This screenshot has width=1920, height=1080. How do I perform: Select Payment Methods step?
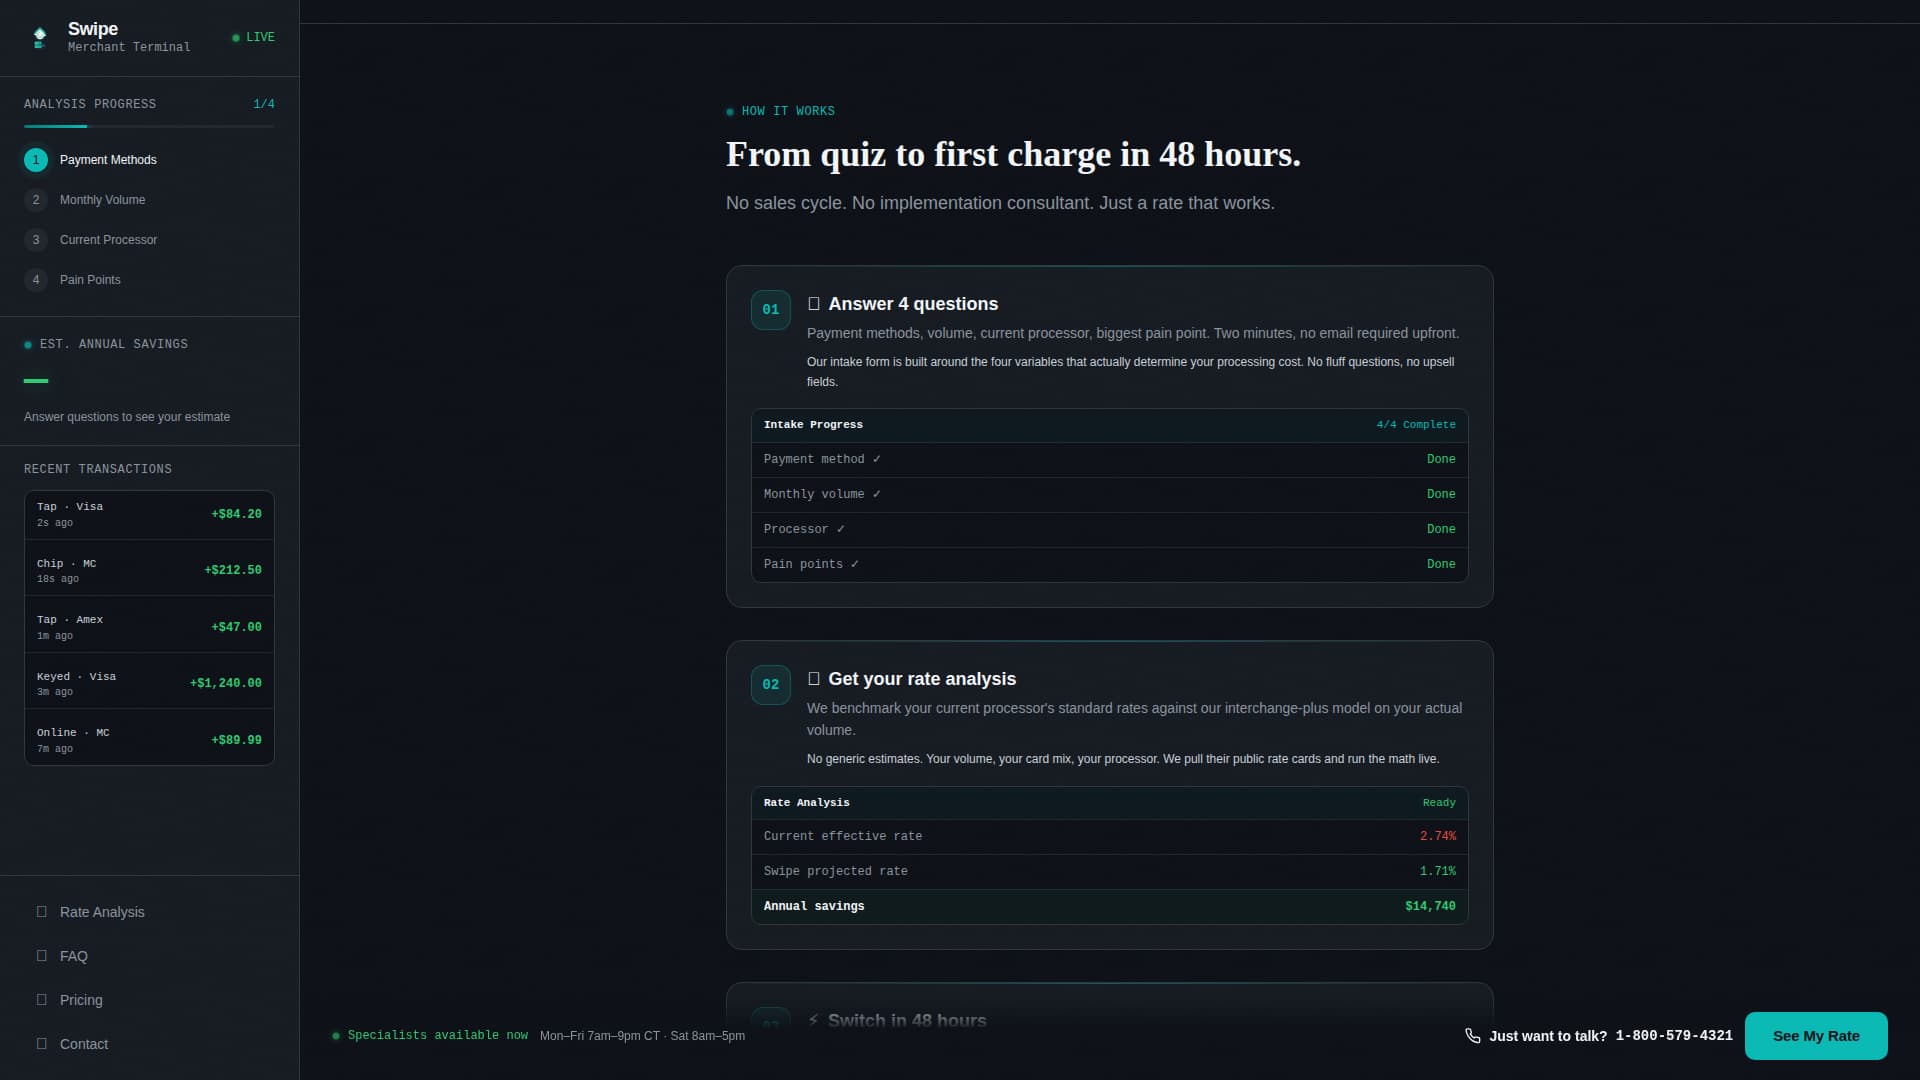click(149, 160)
